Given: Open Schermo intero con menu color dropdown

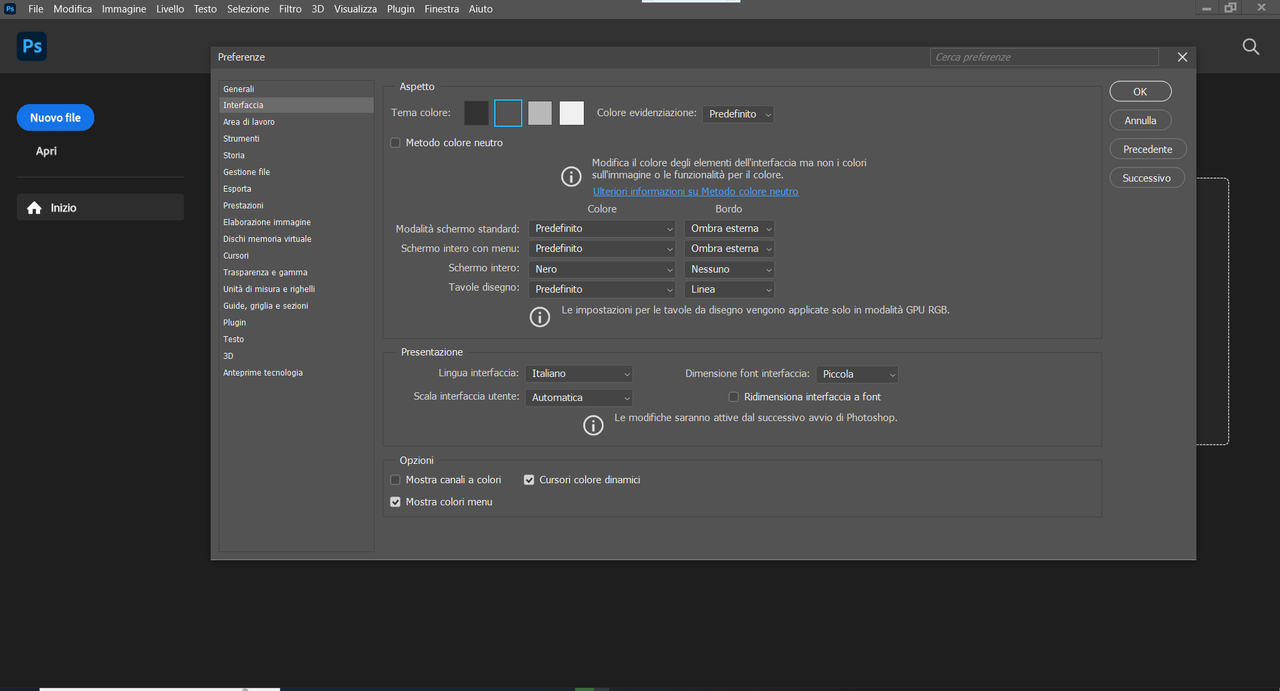Looking at the screenshot, I should (x=602, y=248).
